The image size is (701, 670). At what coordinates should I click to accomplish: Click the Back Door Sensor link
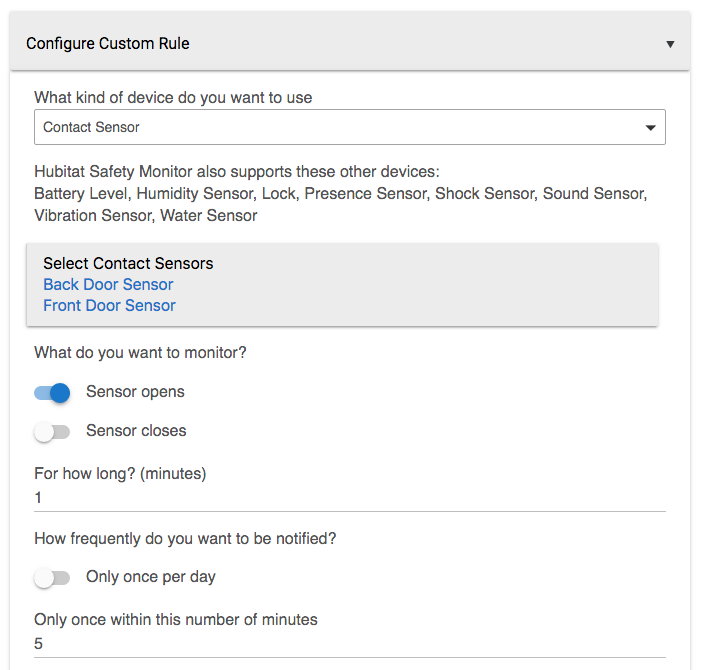pyautogui.click(x=108, y=284)
